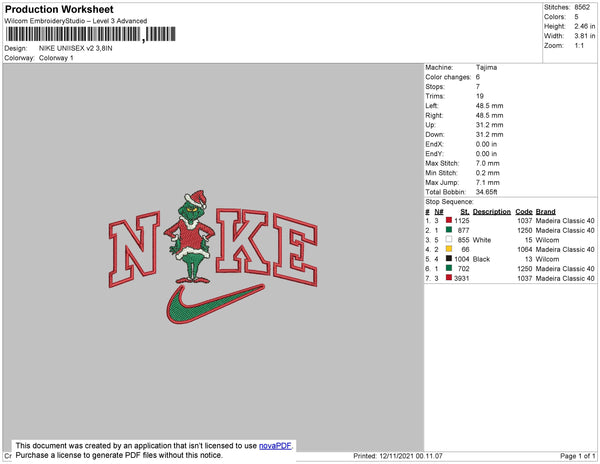Click the printed timestamp '12/11/2021 00.11.07'
600x464 pixels.
click(411, 456)
